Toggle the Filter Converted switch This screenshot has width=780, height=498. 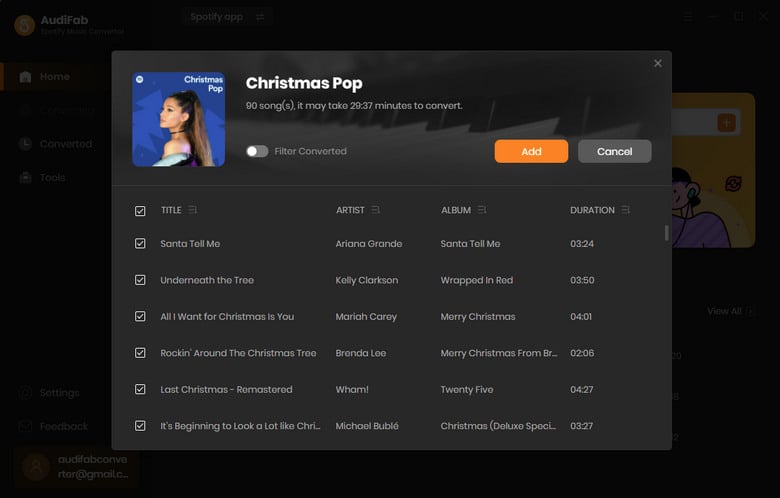pos(257,151)
